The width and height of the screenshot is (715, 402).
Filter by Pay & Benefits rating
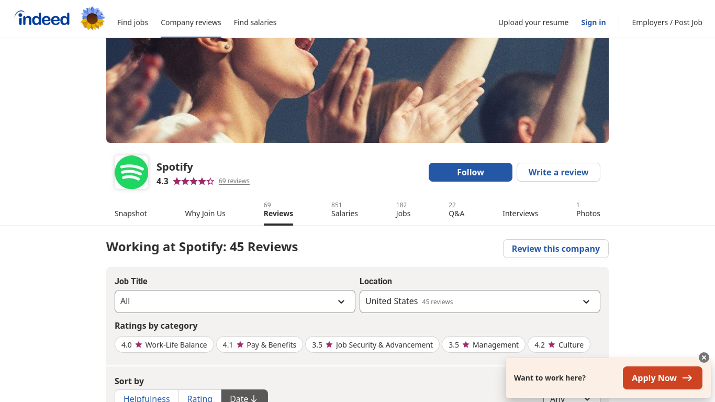[x=259, y=345]
